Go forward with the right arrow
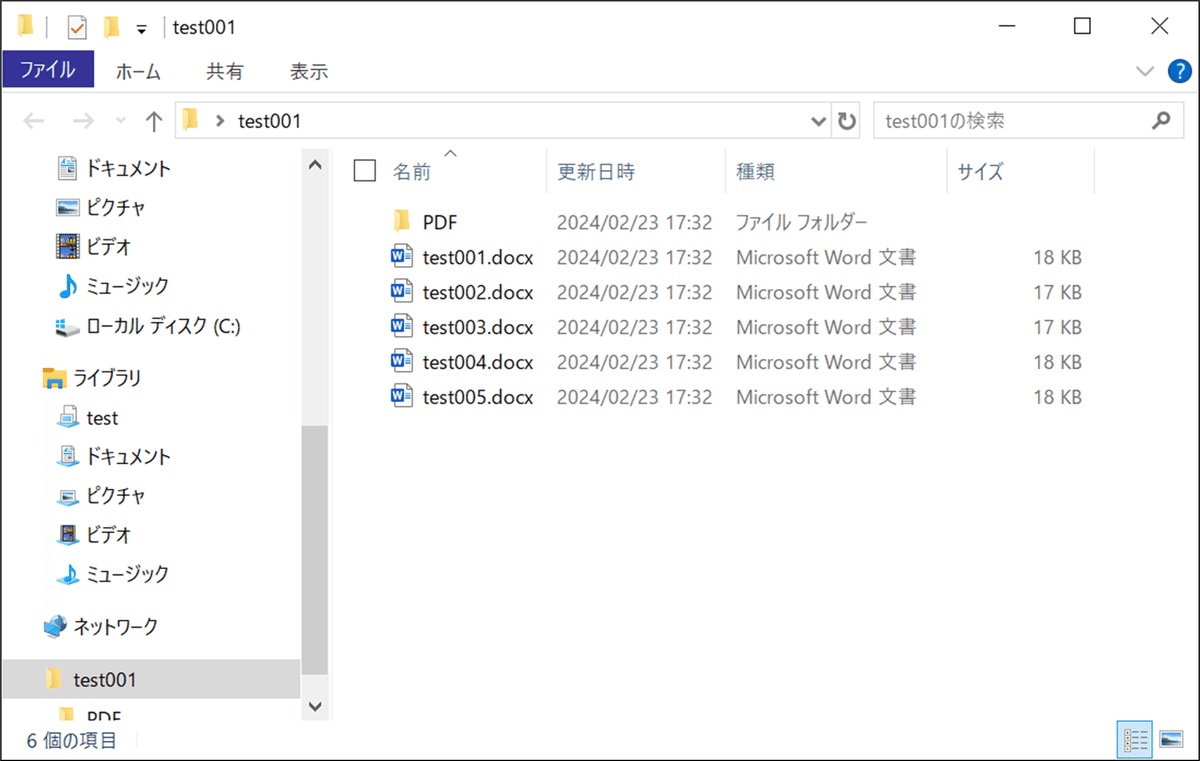 84,121
